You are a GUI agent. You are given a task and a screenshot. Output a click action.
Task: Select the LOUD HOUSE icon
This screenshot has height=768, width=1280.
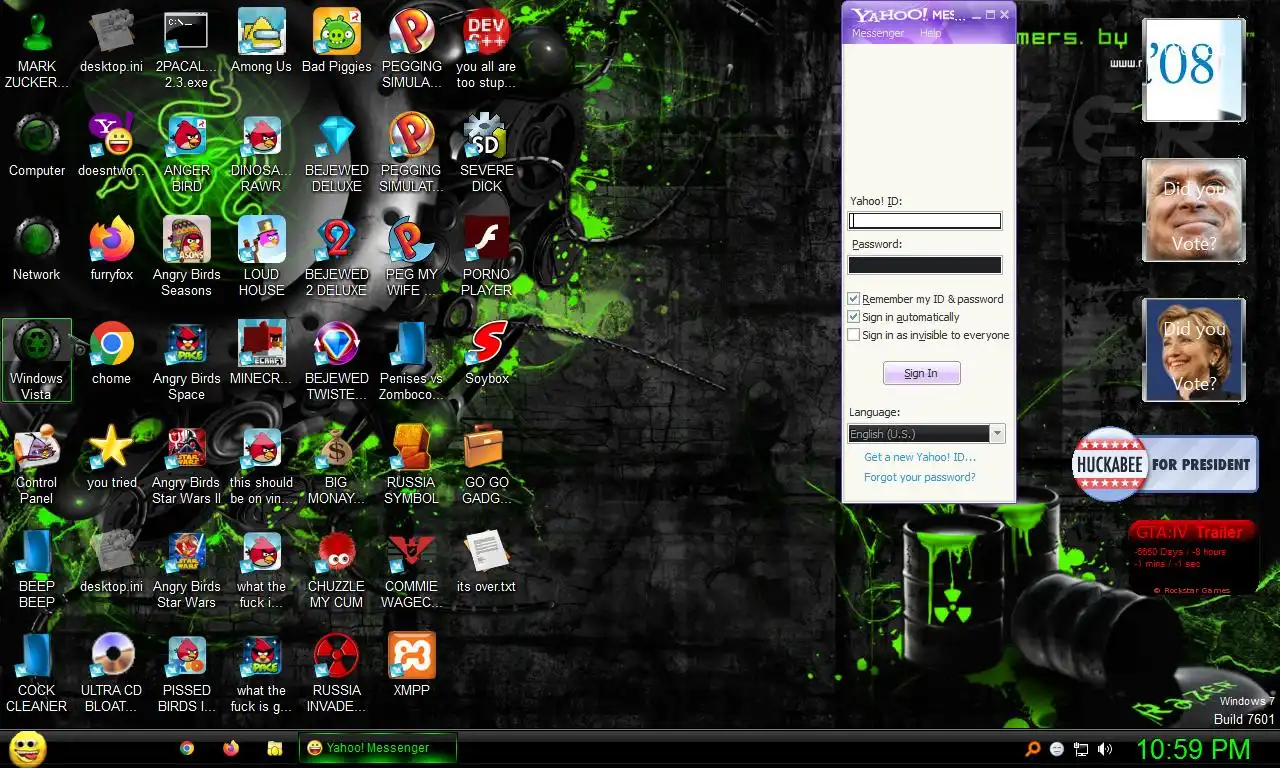click(x=261, y=258)
